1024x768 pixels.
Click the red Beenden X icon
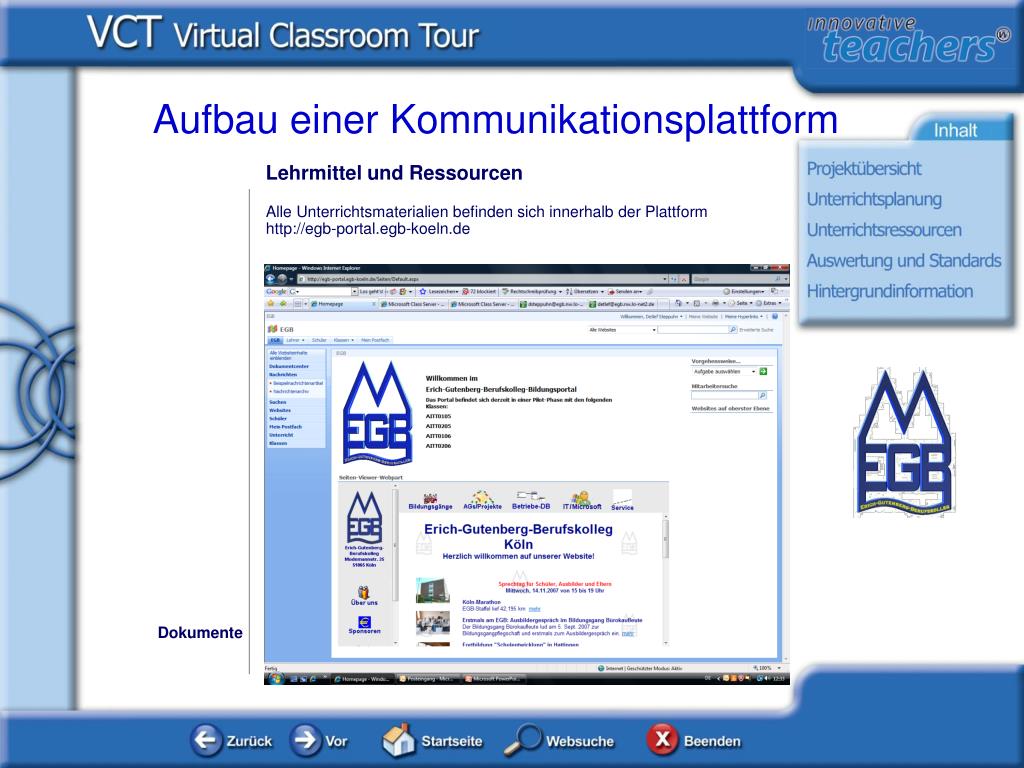(x=662, y=740)
